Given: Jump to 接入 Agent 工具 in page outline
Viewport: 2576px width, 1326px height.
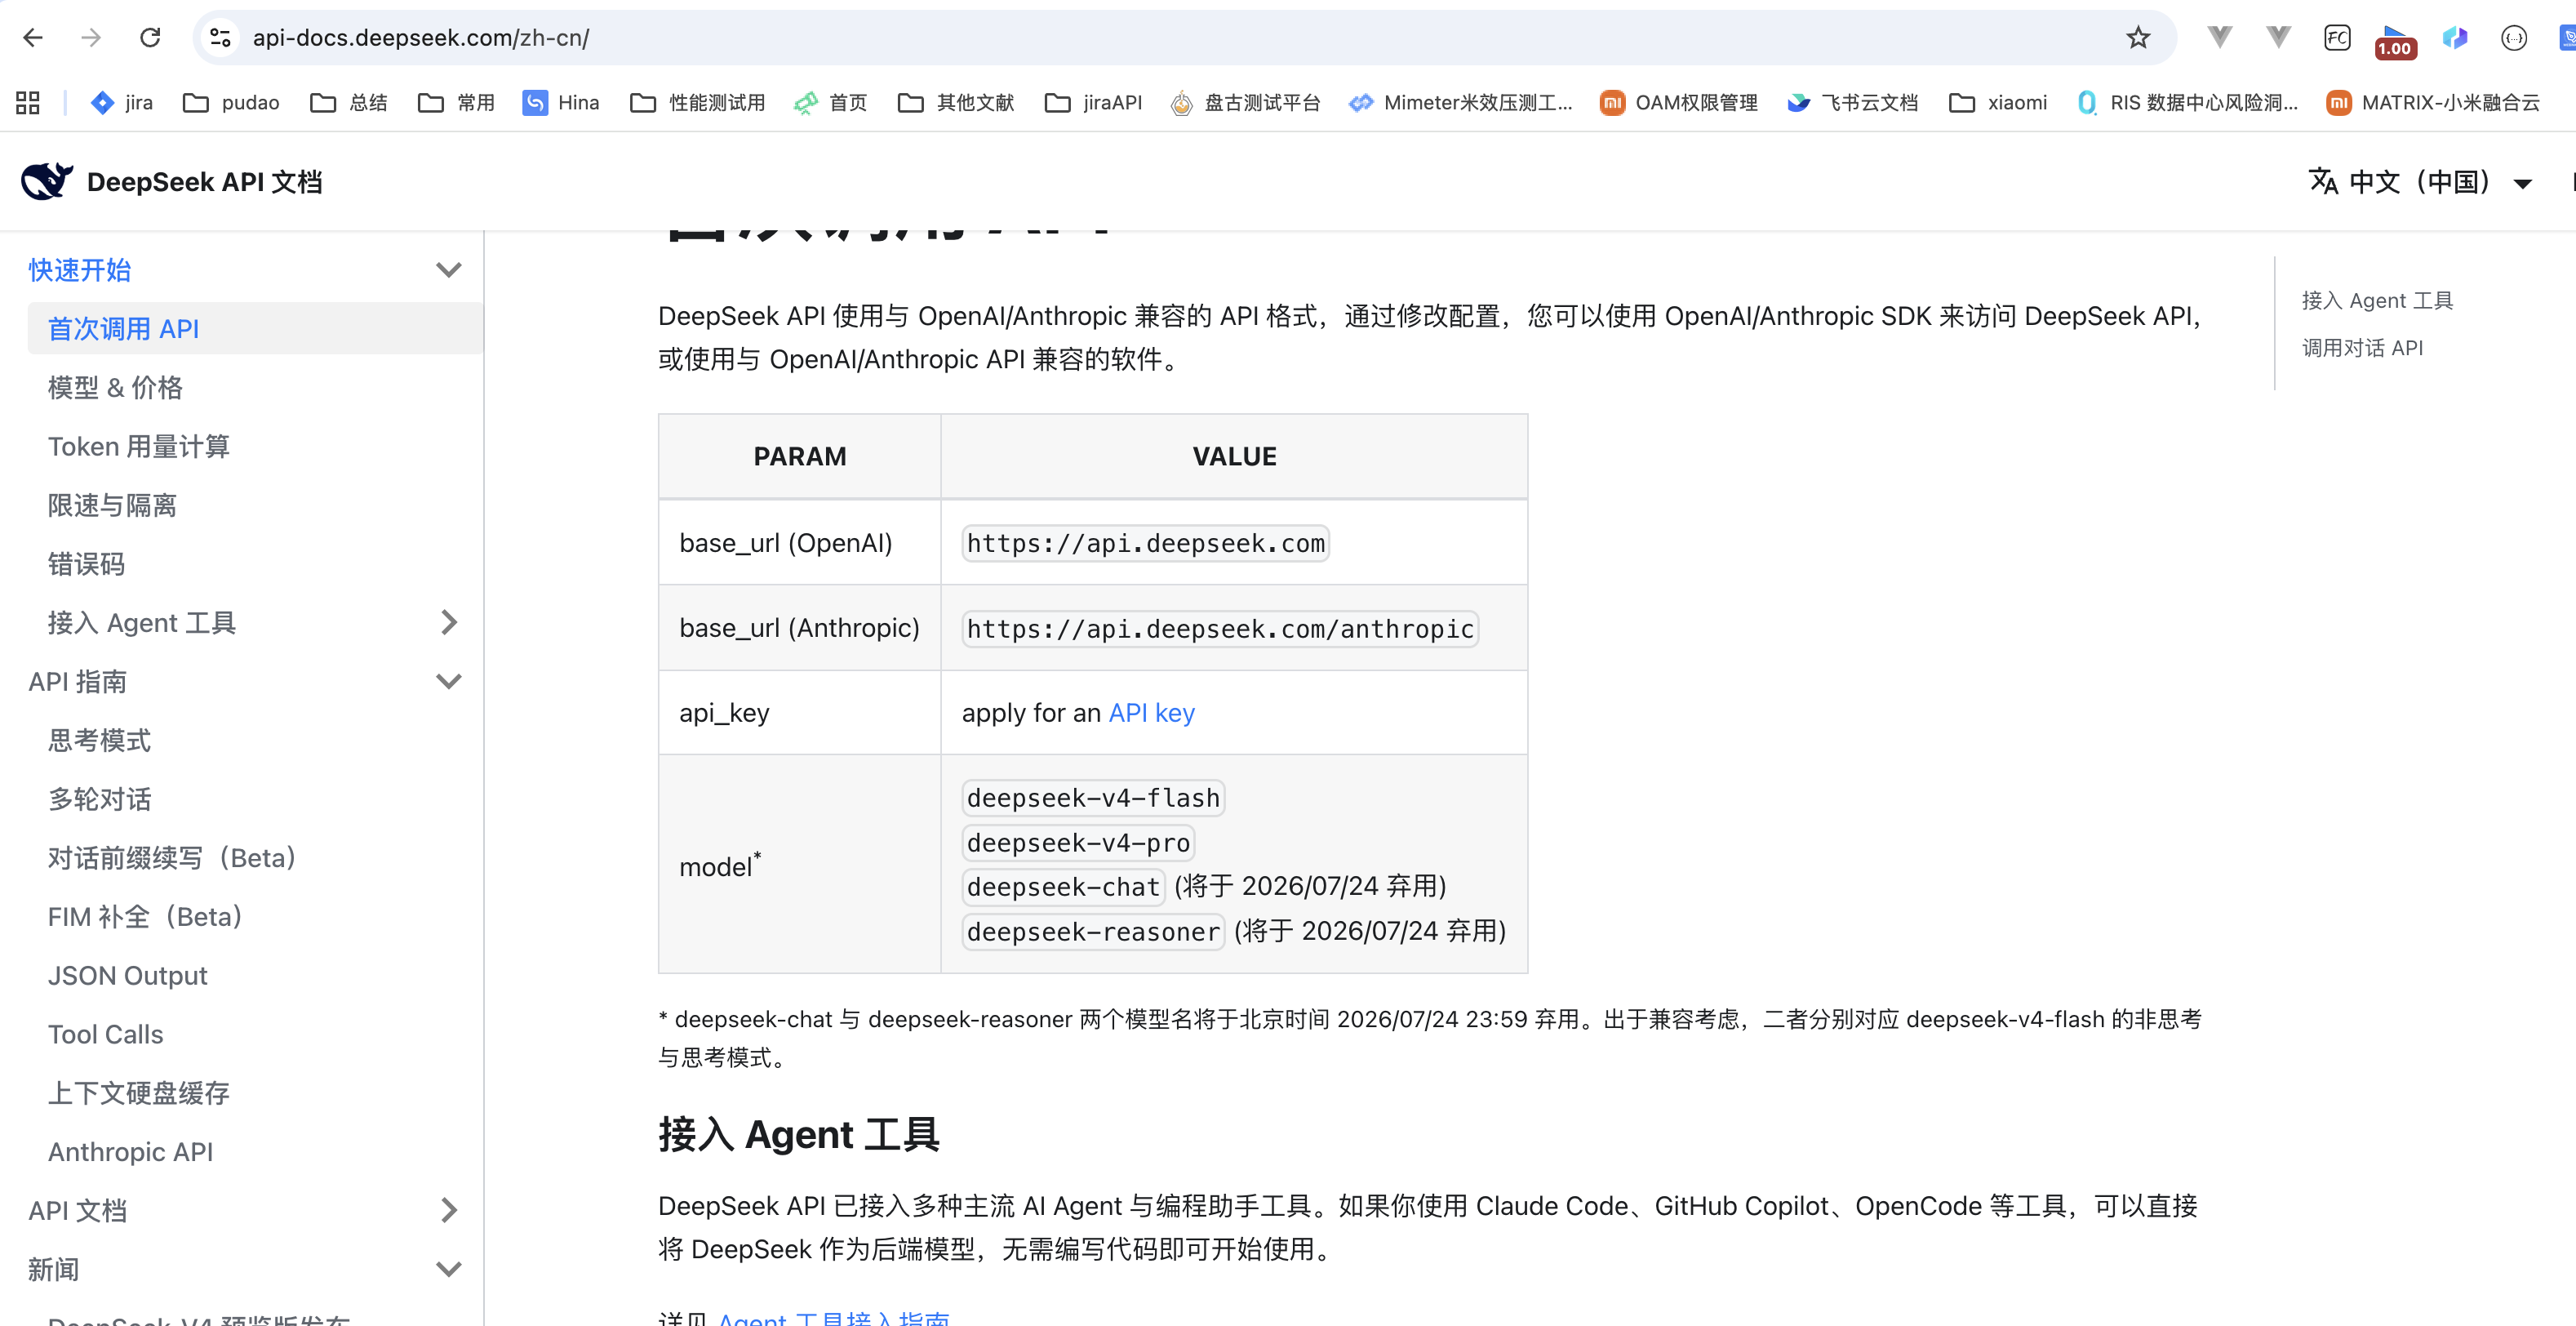Looking at the screenshot, I should click(2377, 300).
